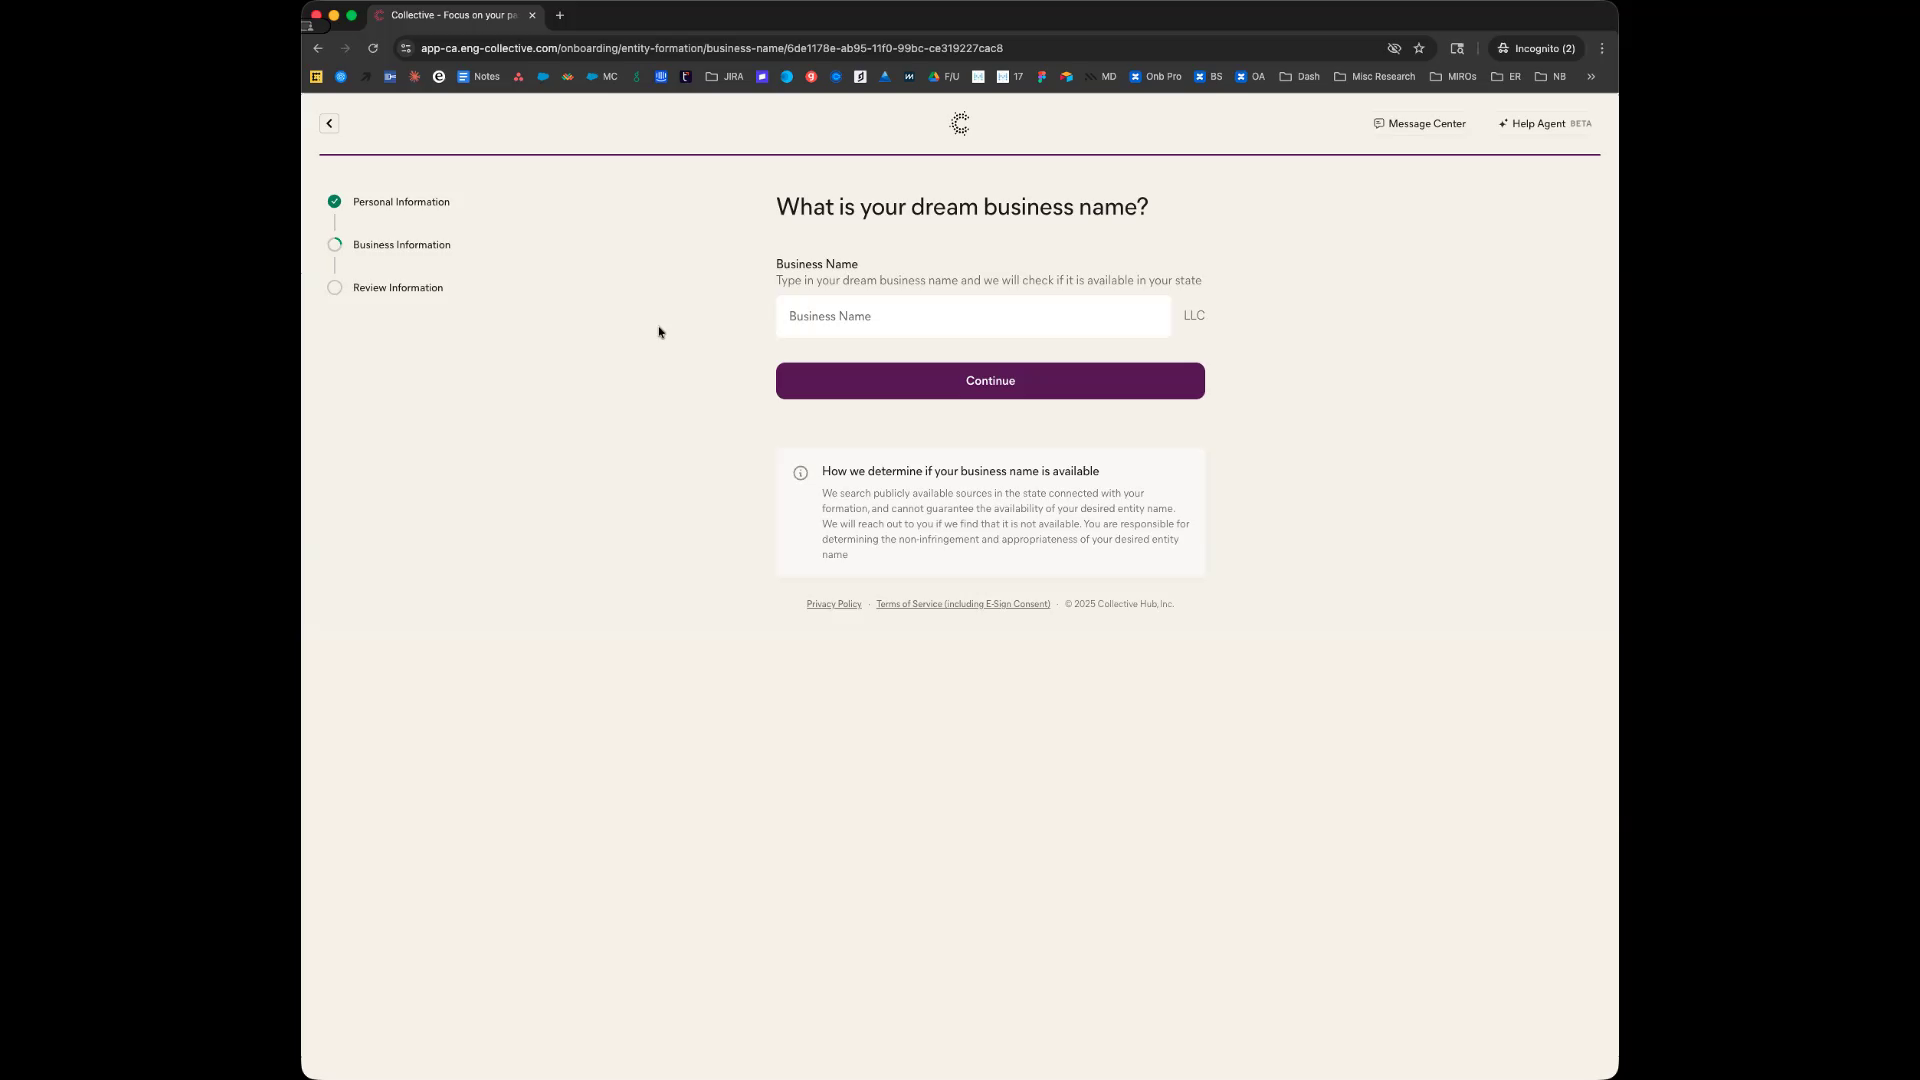Click the tracking protection eye icon
1920x1080 pixels.
[1393, 48]
